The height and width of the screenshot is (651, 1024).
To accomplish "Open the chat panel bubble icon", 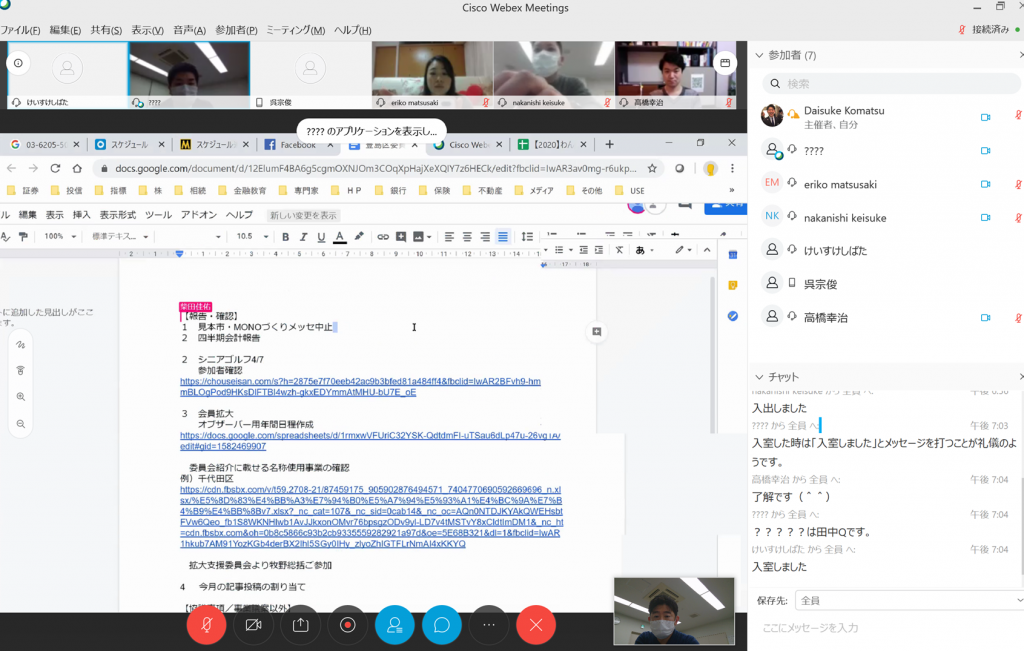I will [x=441, y=625].
